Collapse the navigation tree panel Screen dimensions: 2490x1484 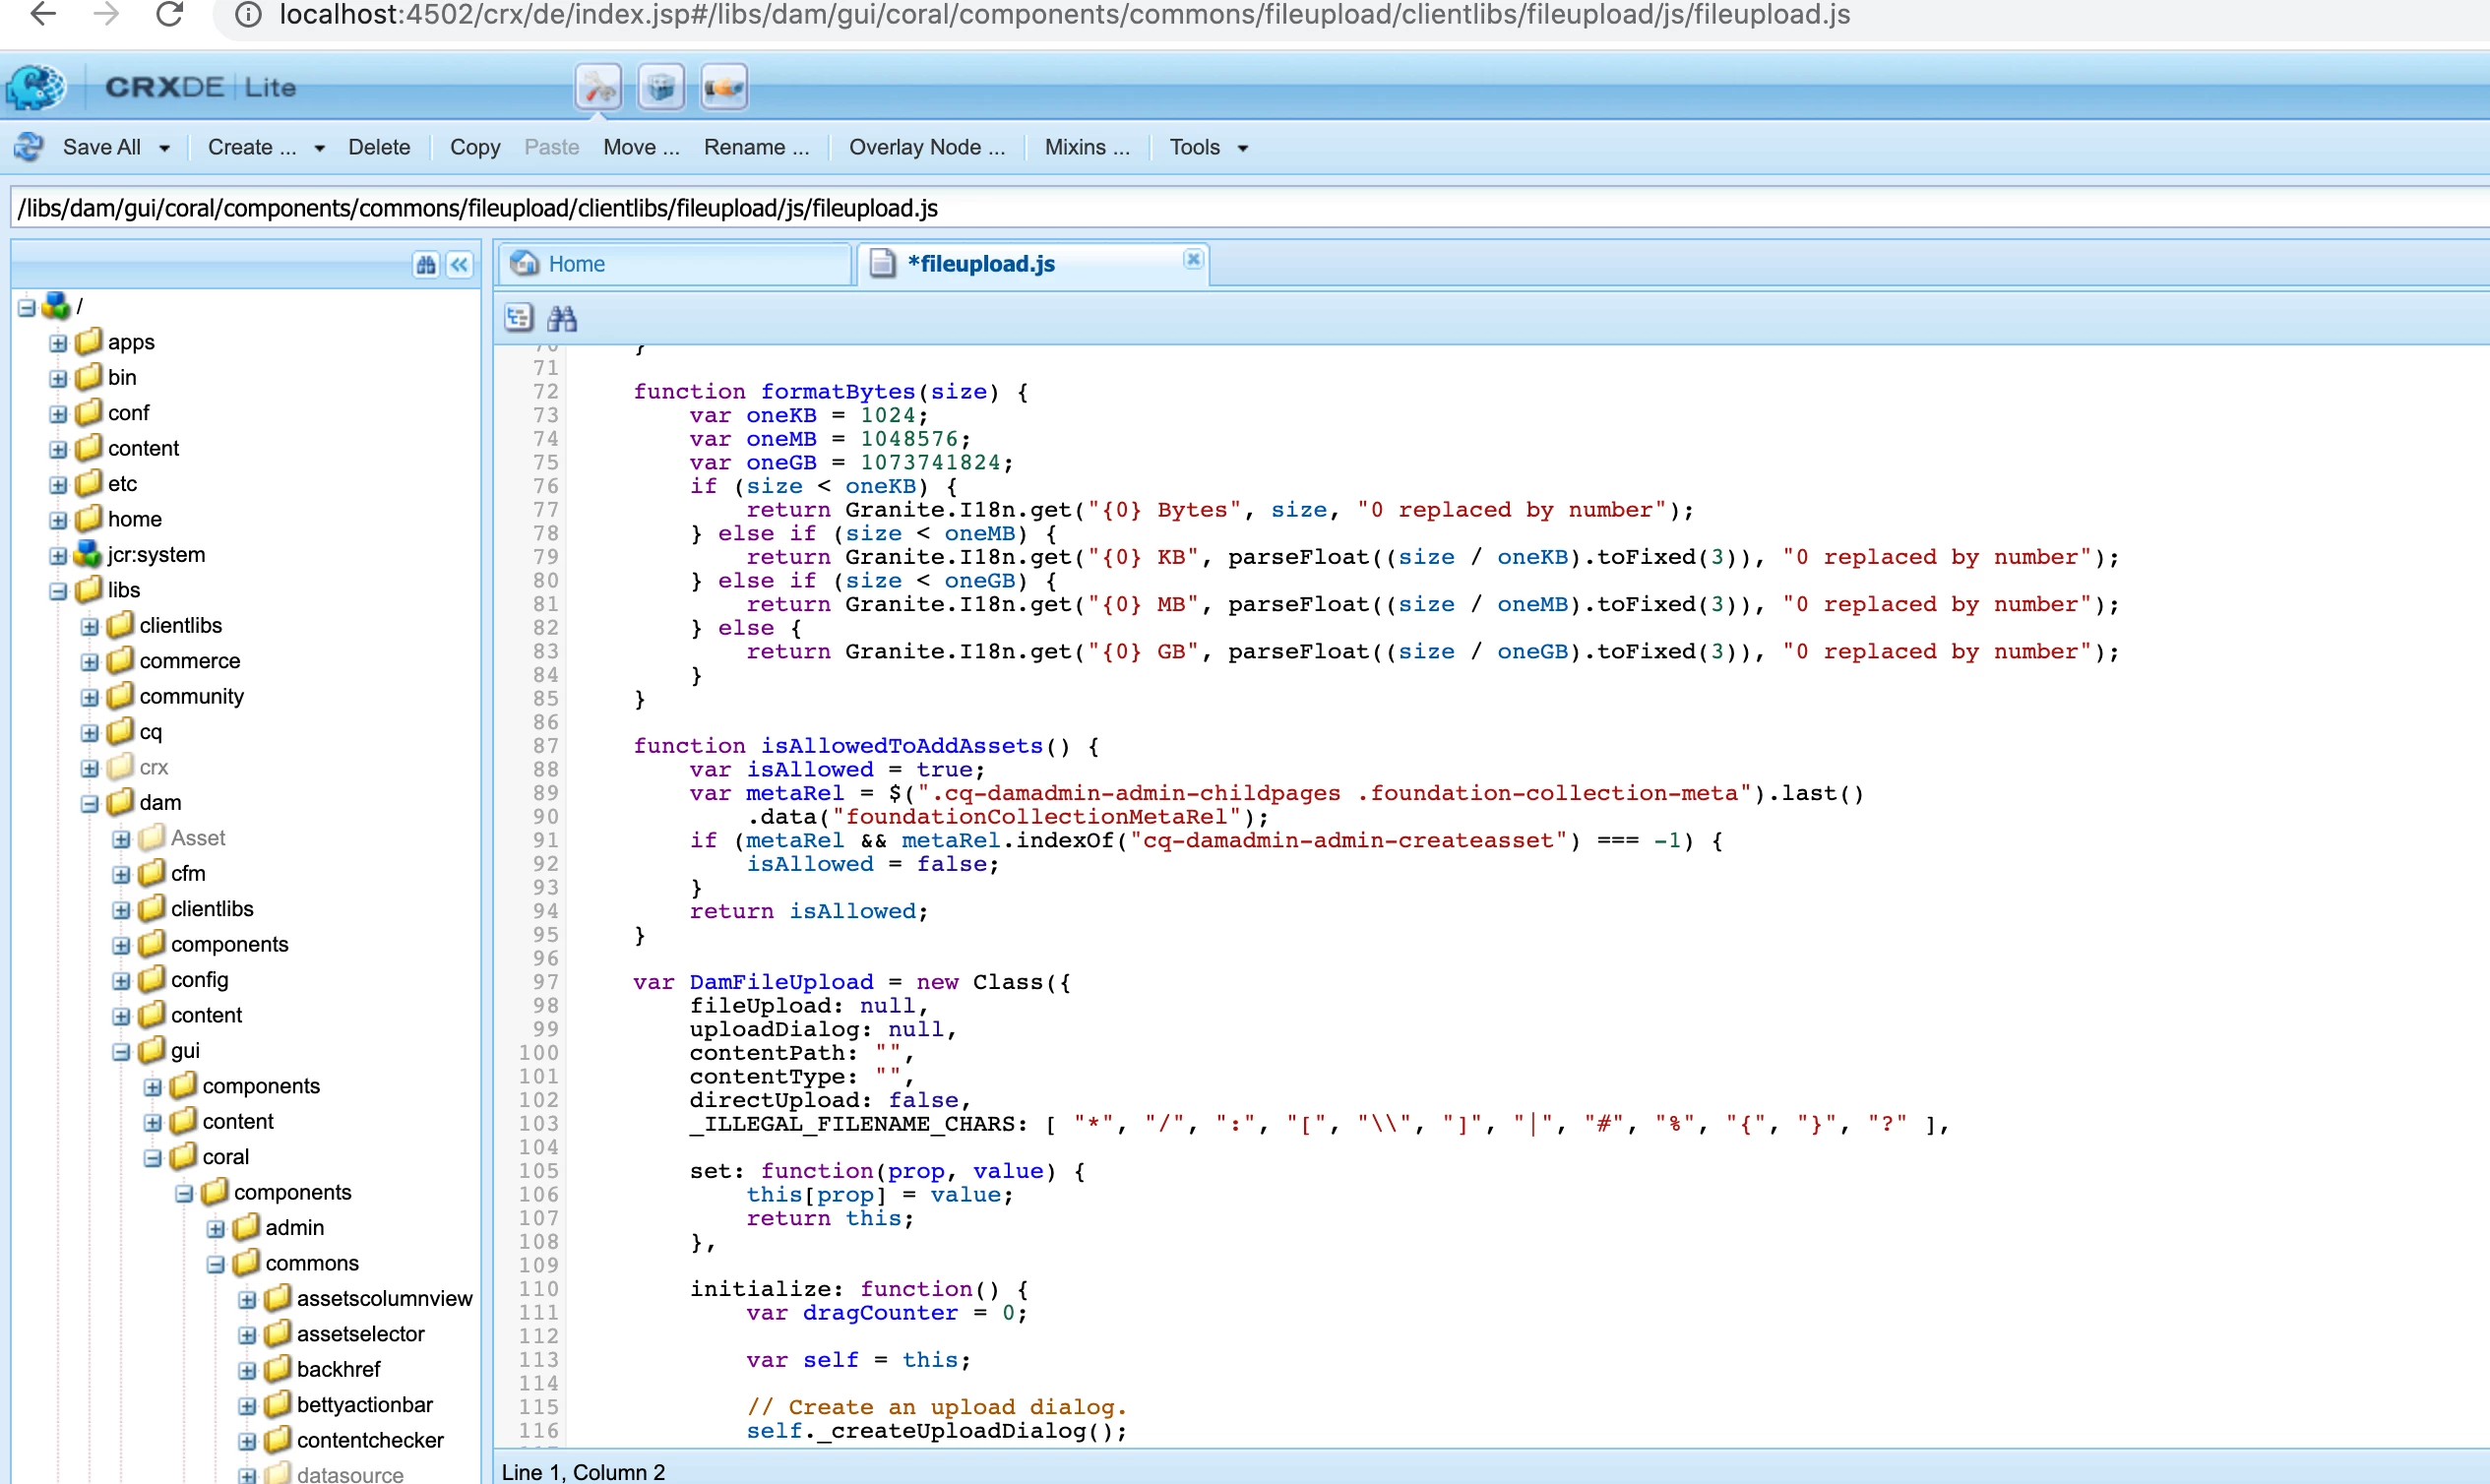[460, 264]
